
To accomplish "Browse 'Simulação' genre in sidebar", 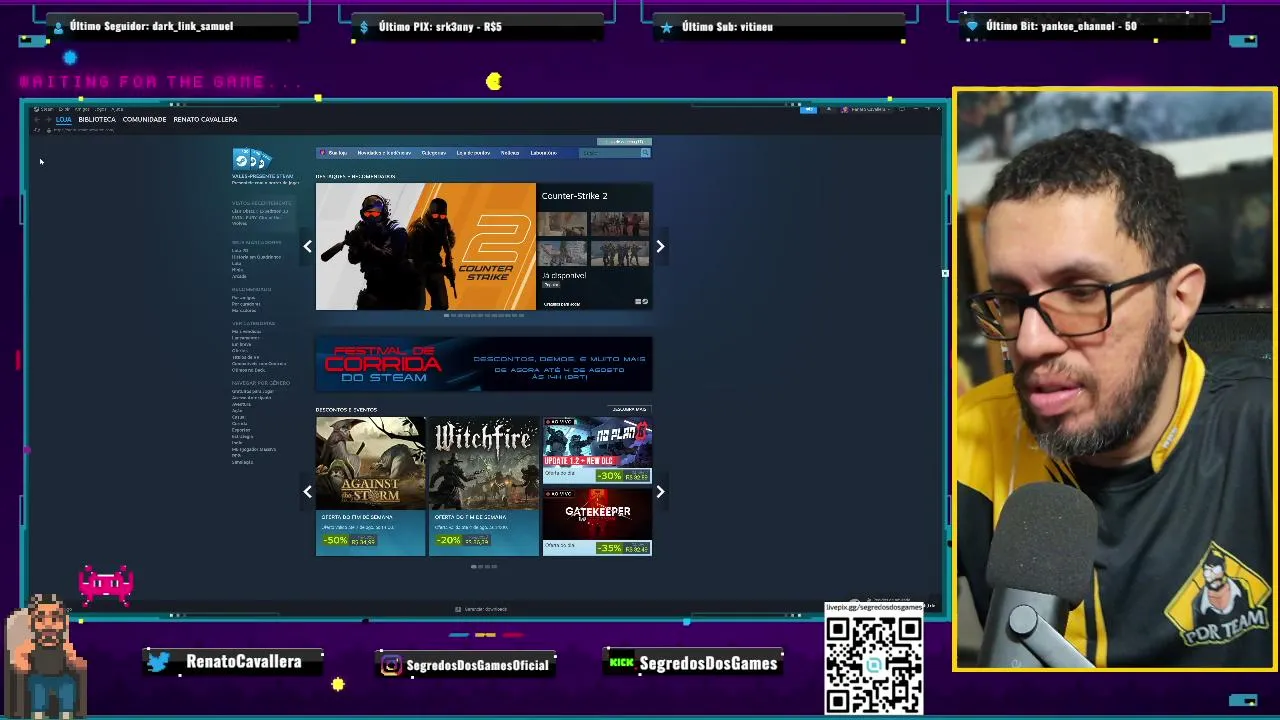I will pyautogui.click(x=242, y=462).
